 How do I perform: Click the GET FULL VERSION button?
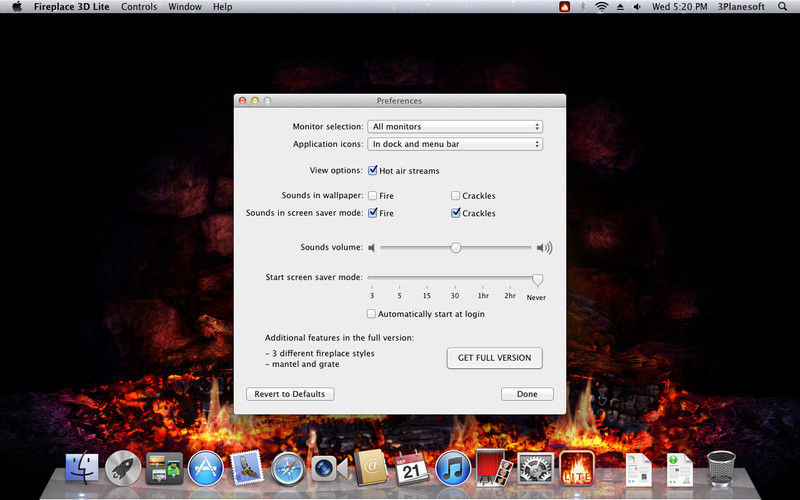494,358
